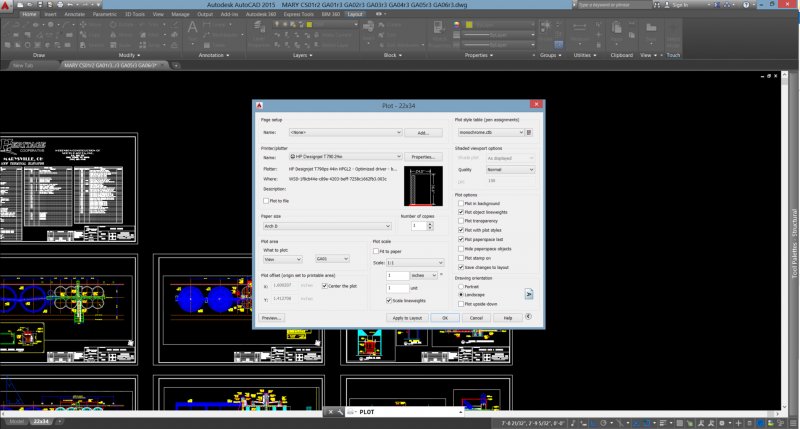Open the view name dropdown showing GA01

tap(332, 259)
